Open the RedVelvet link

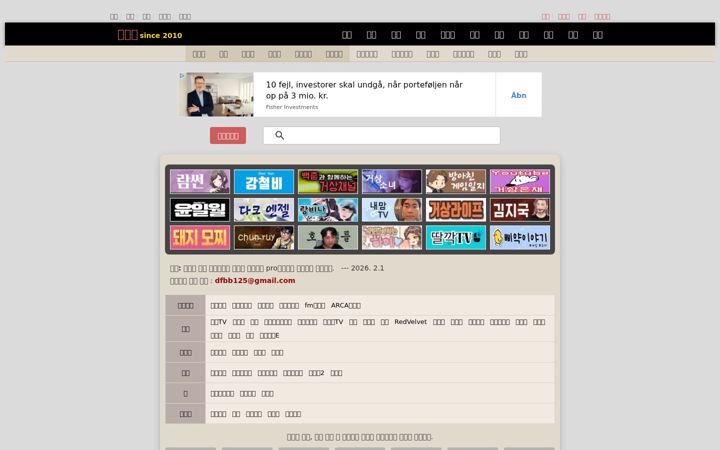click(411, 322)
